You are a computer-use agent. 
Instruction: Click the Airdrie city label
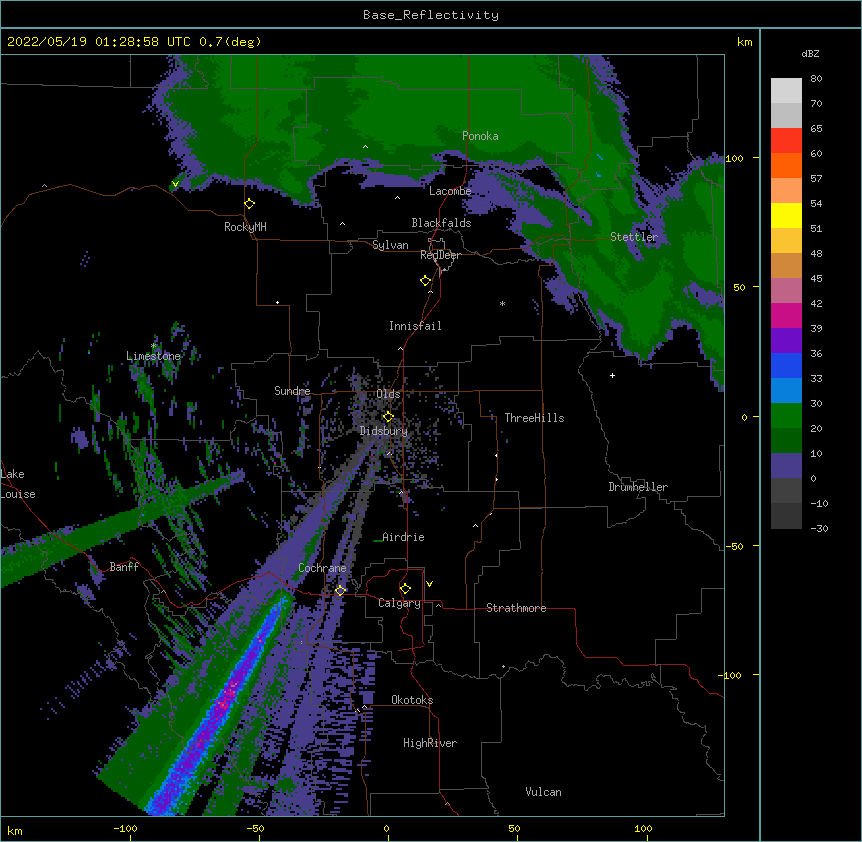[403, 537]
